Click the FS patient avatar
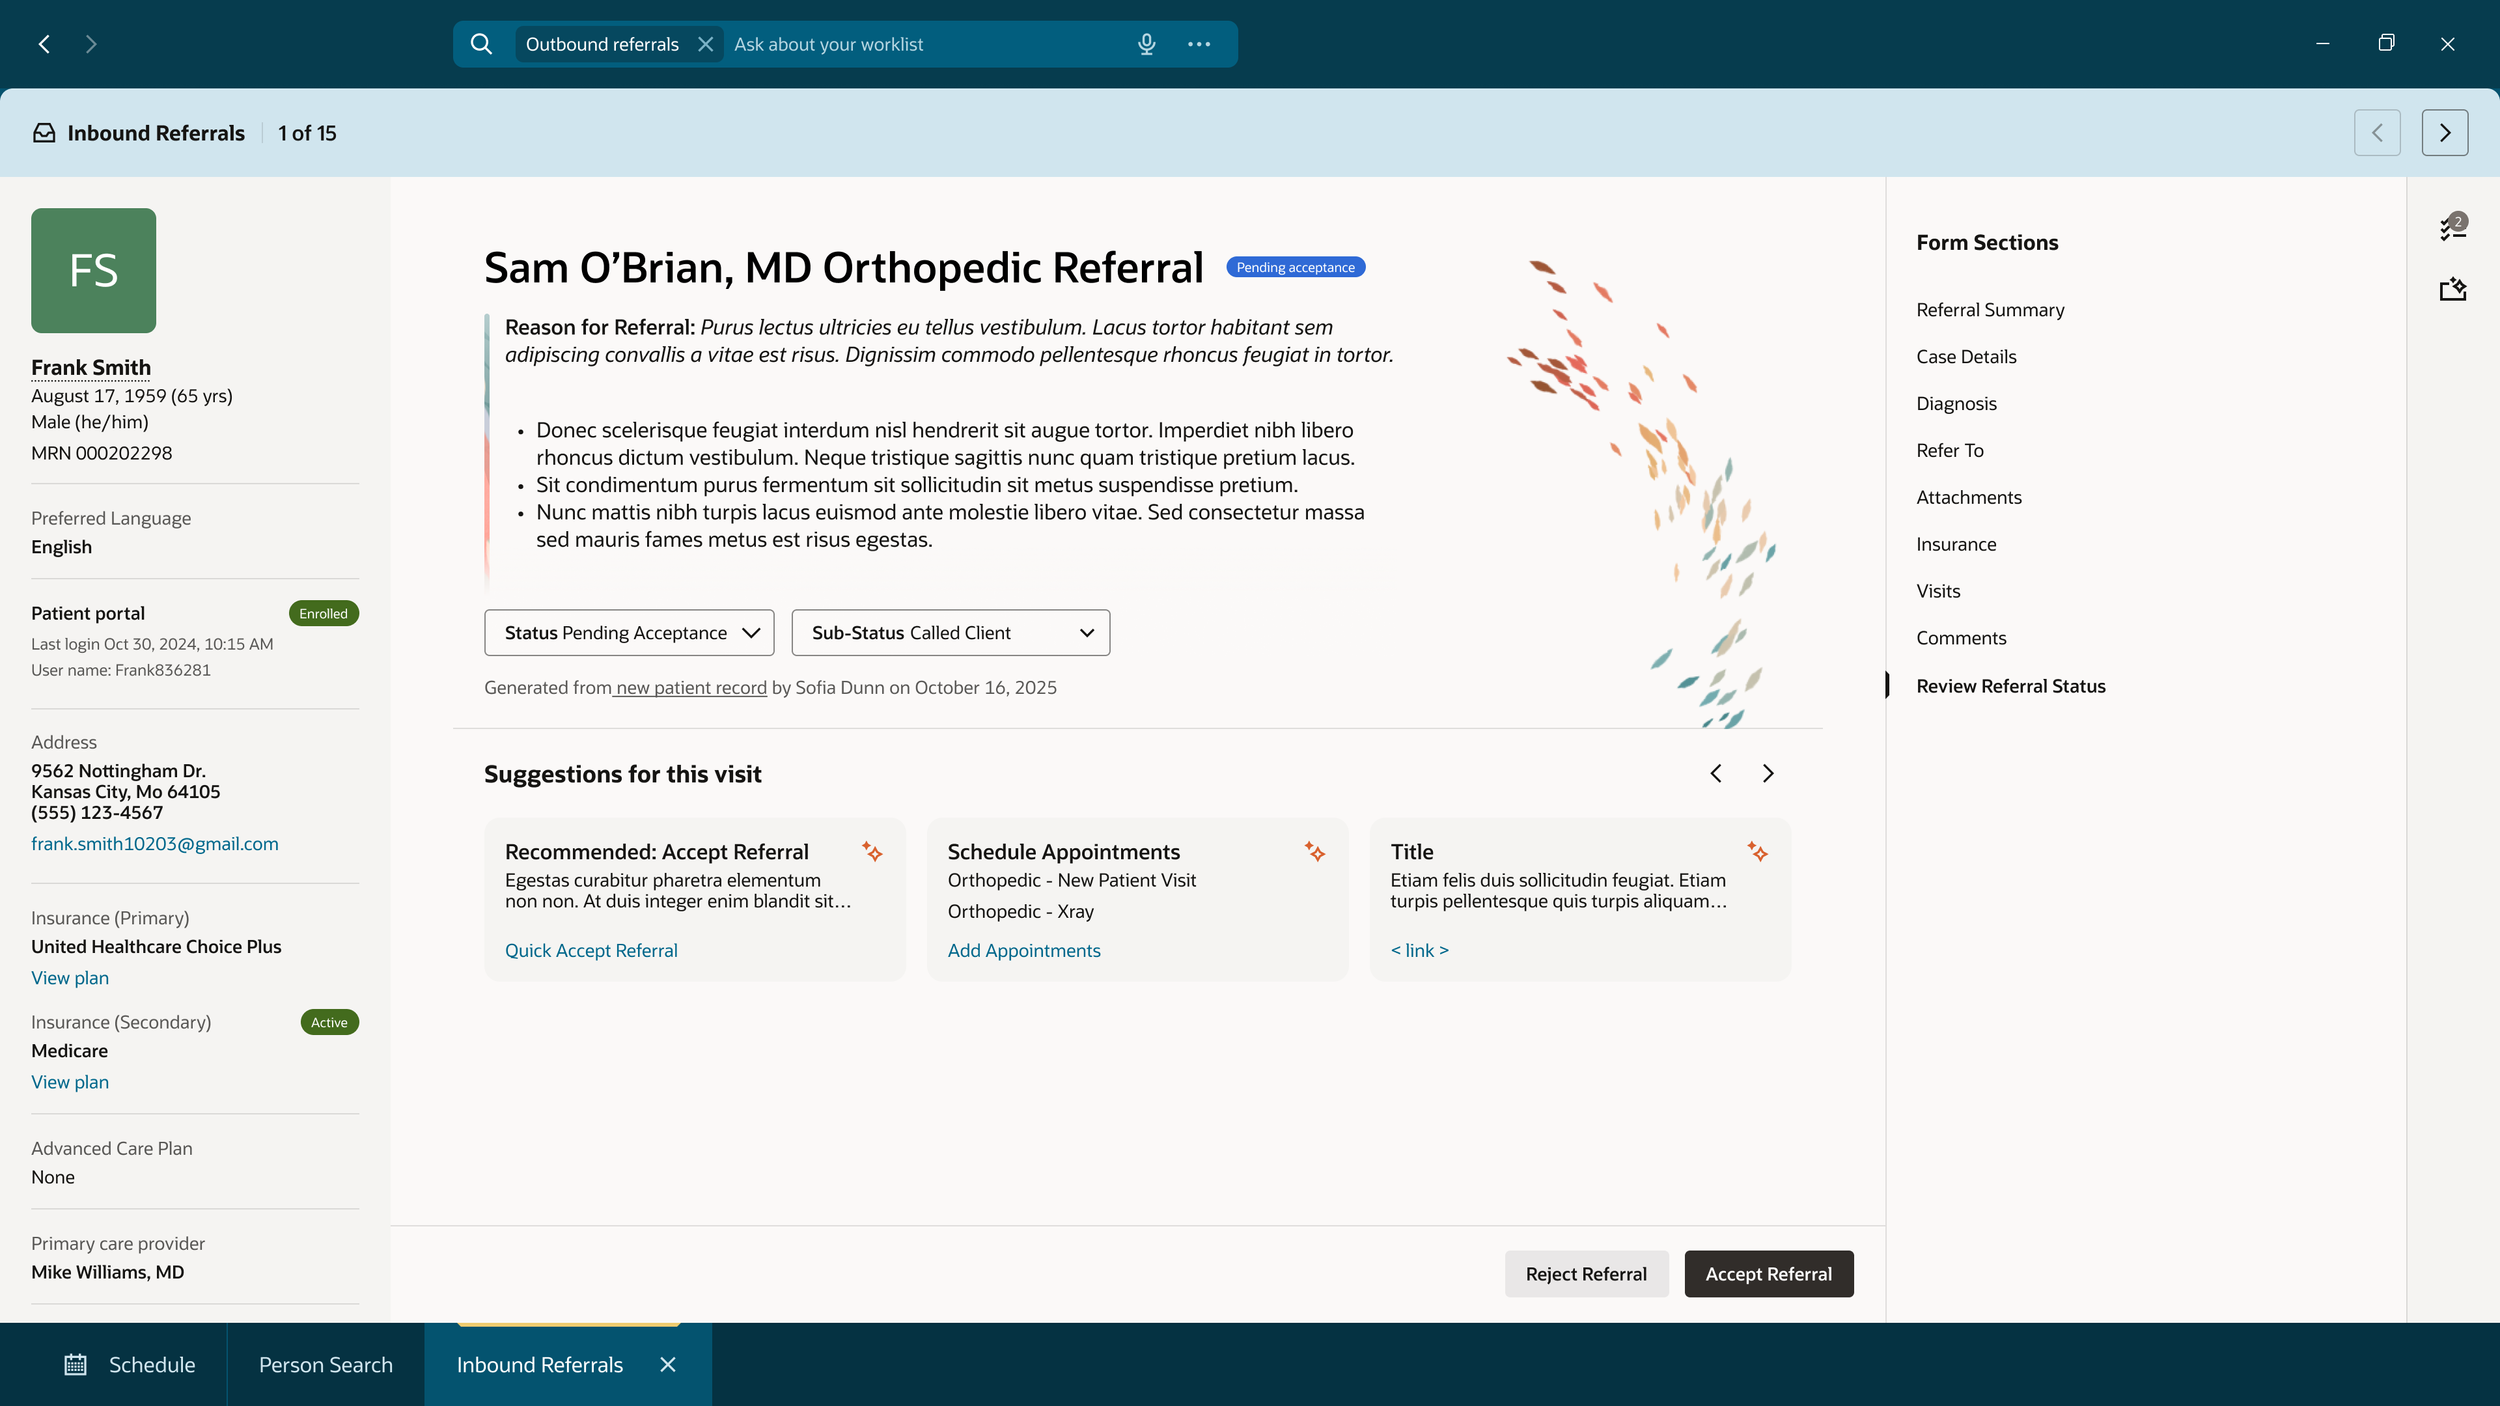 coord(93,270)
